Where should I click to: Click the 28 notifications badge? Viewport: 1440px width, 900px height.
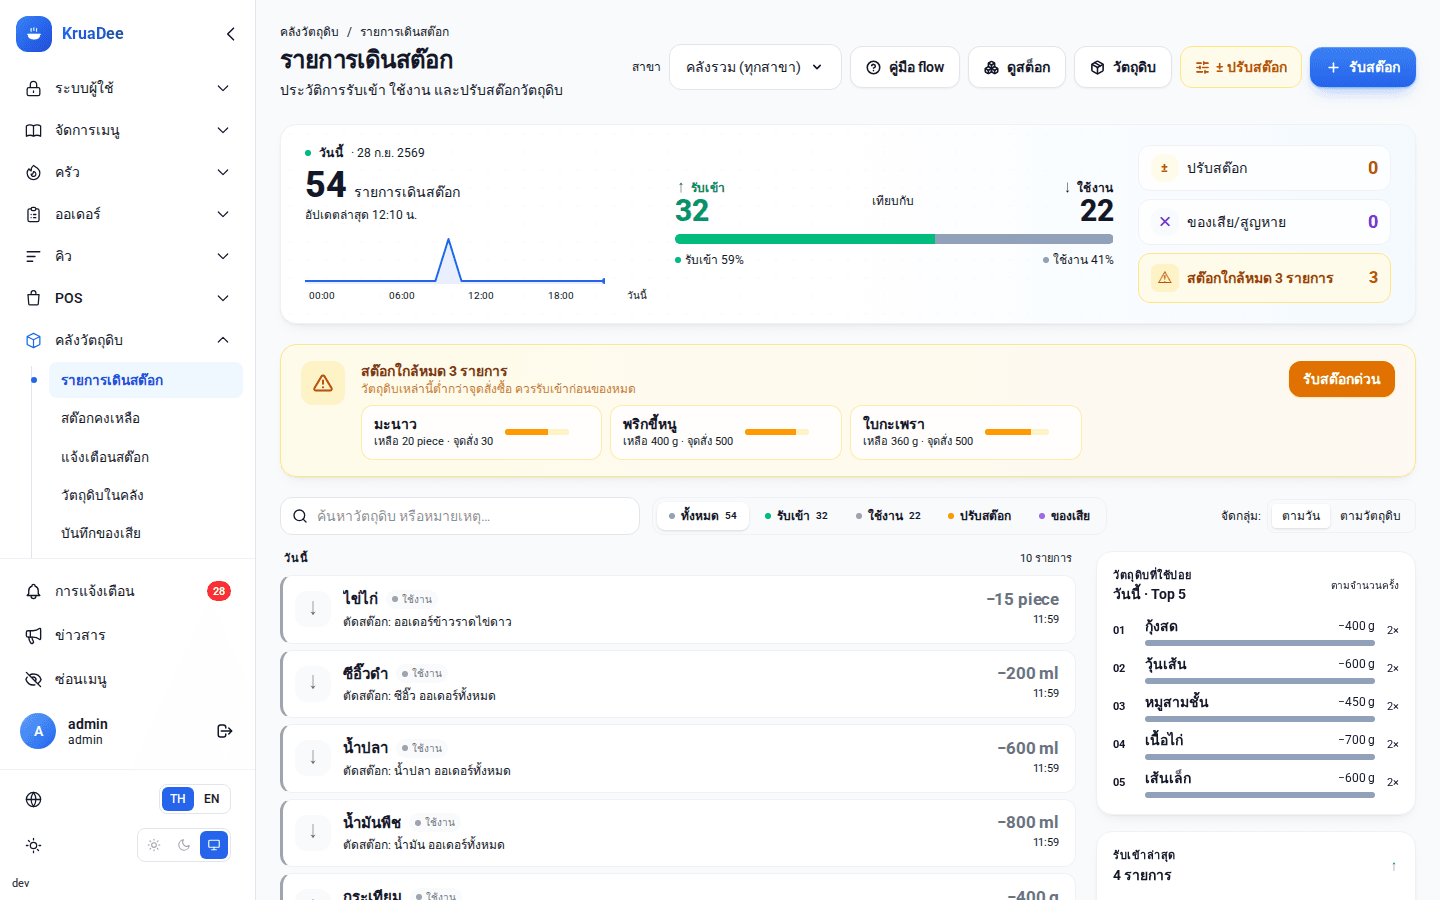click(x=219, y=591)
